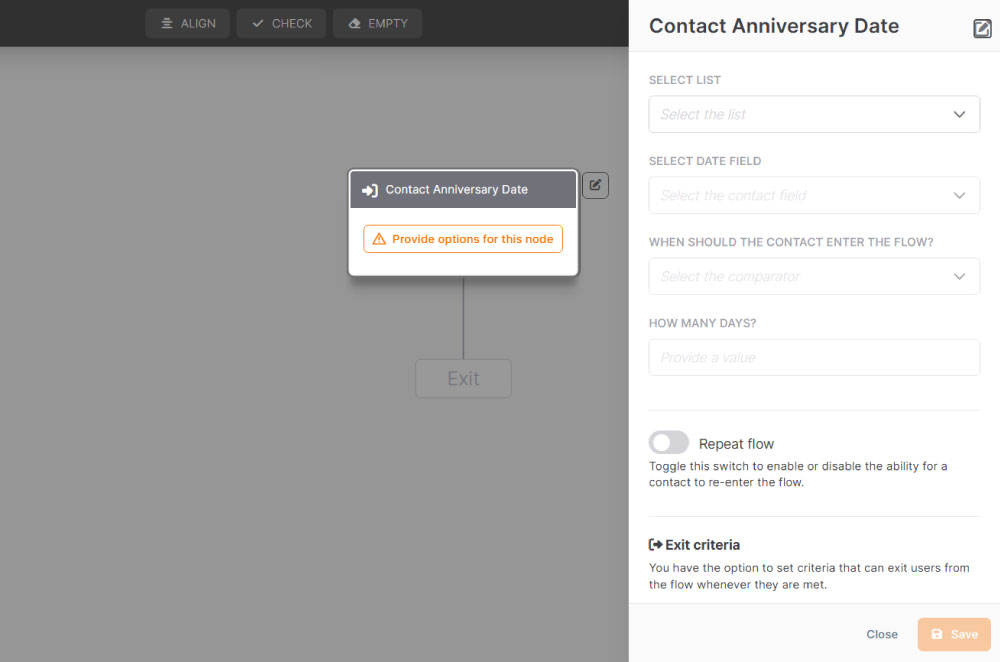Click the edit icon beside panel title

click(982, 29)
